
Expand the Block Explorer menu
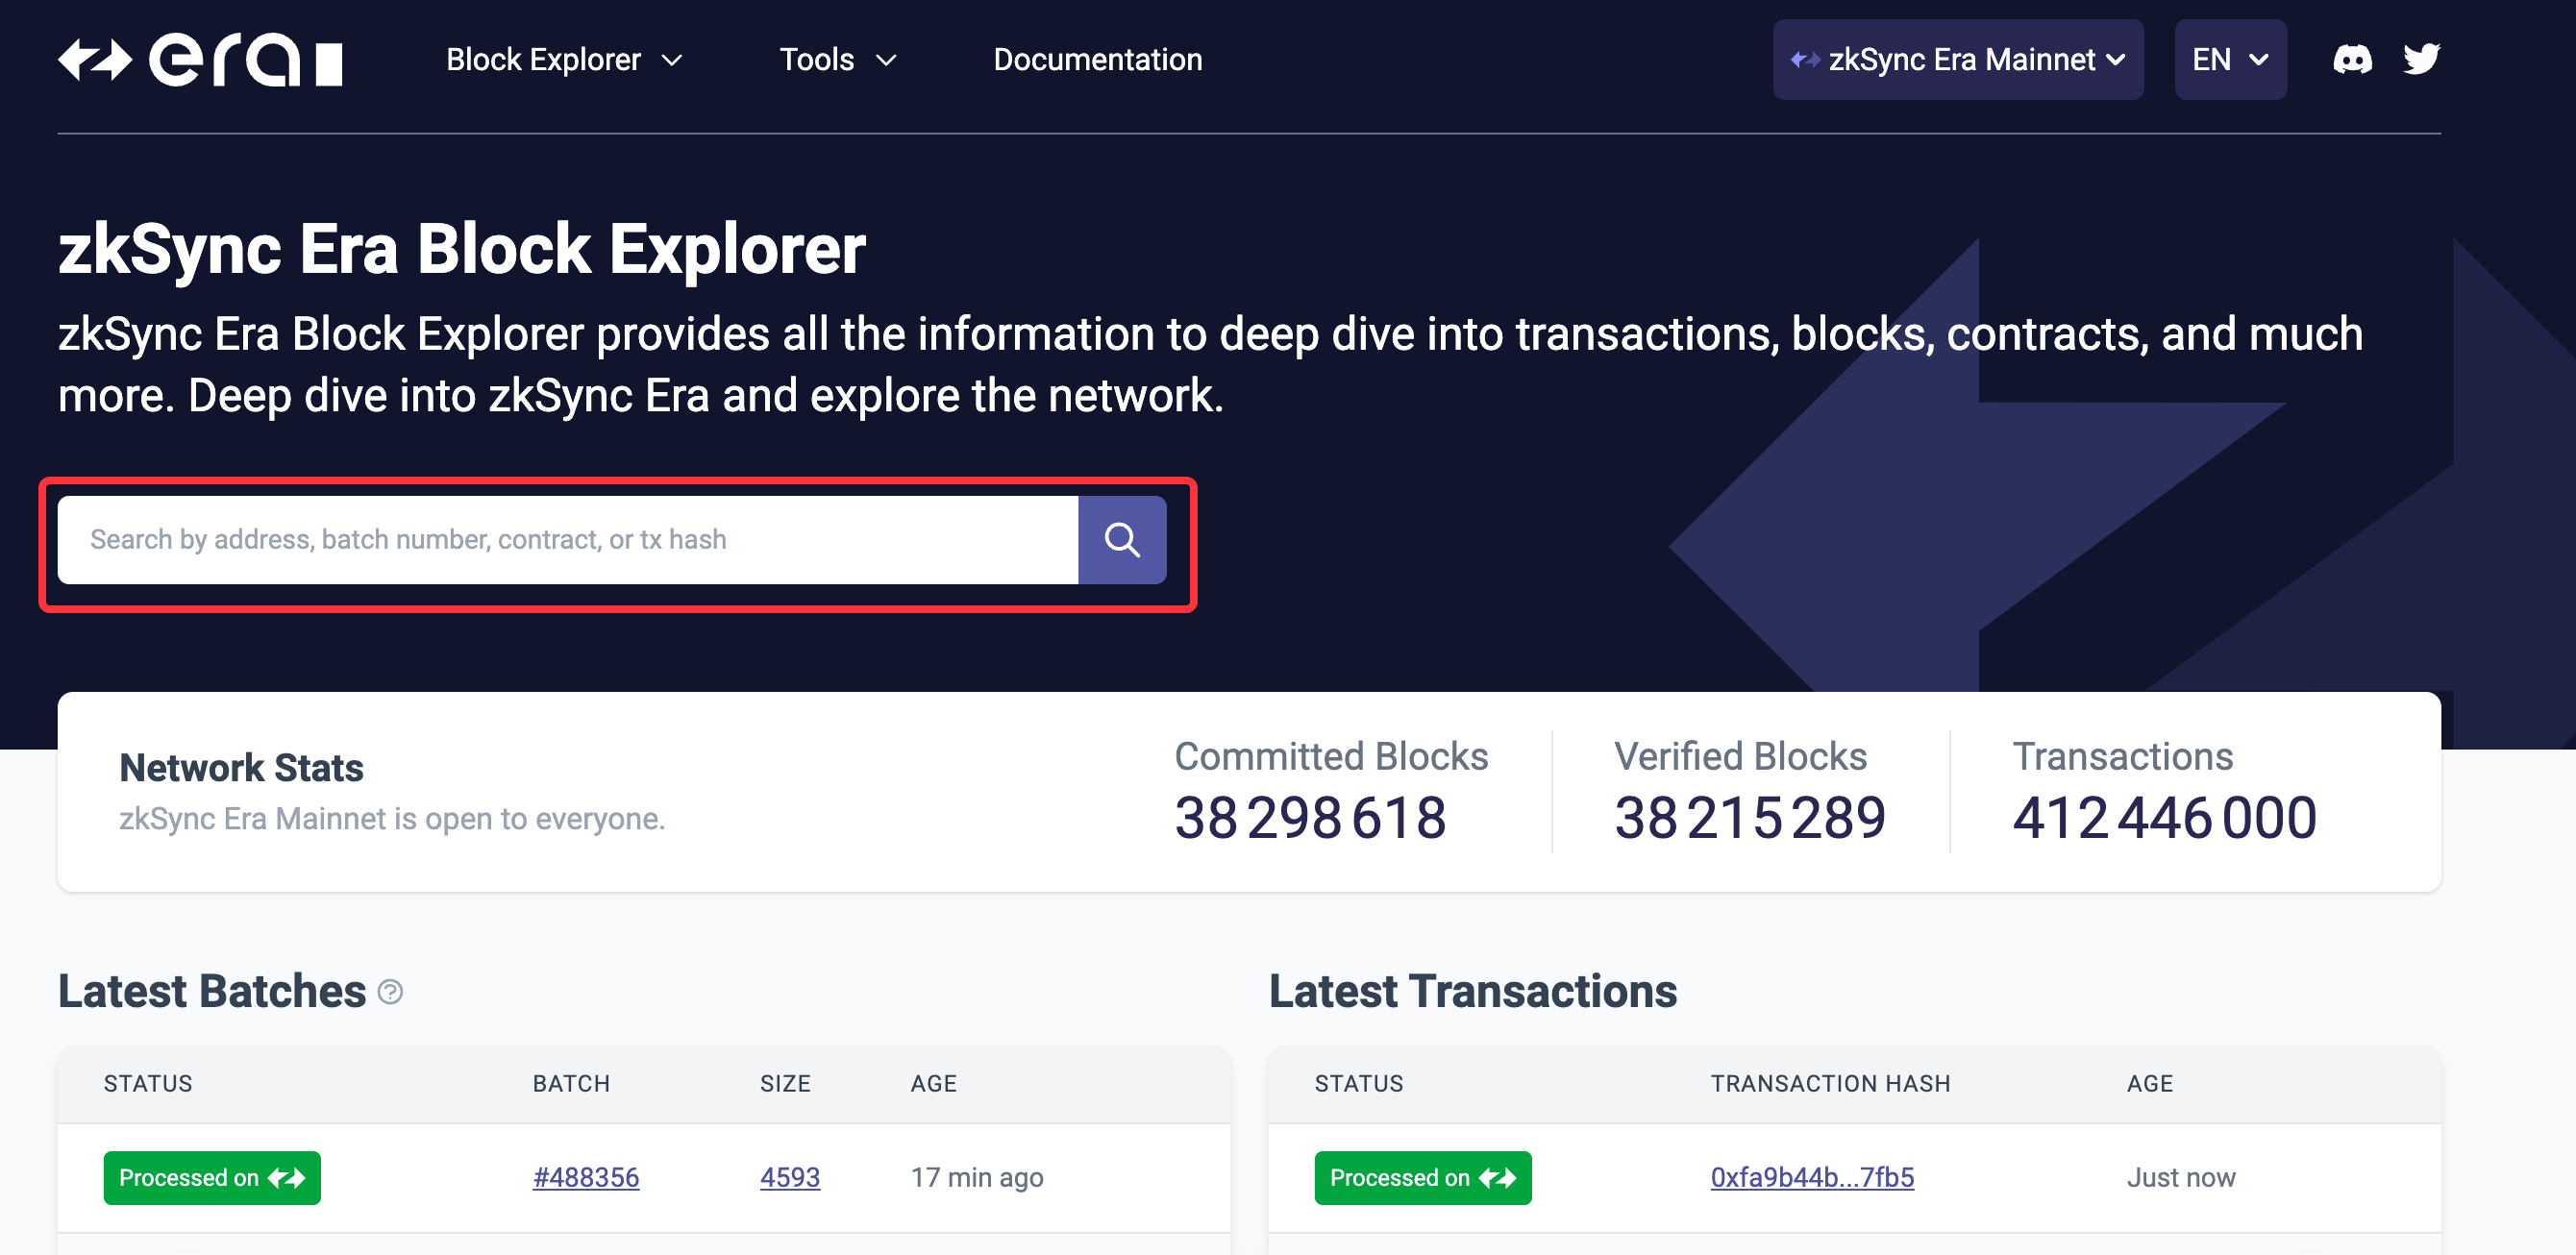(565, 60)
